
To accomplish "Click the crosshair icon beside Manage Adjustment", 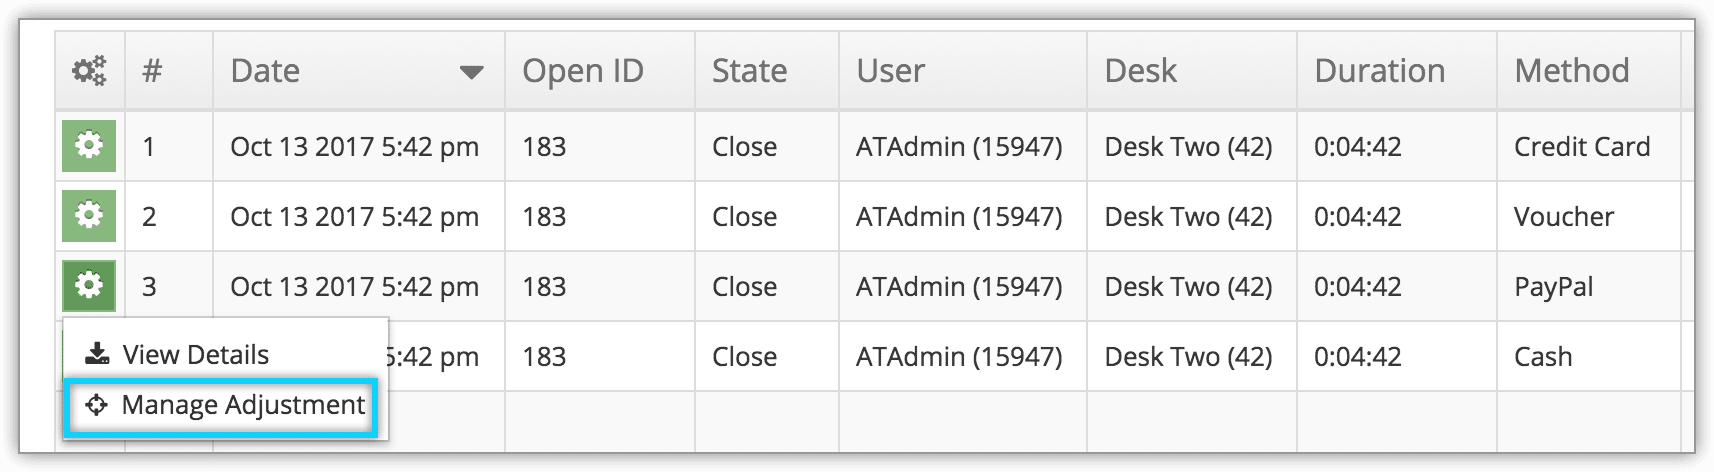I will coord(96,405).
